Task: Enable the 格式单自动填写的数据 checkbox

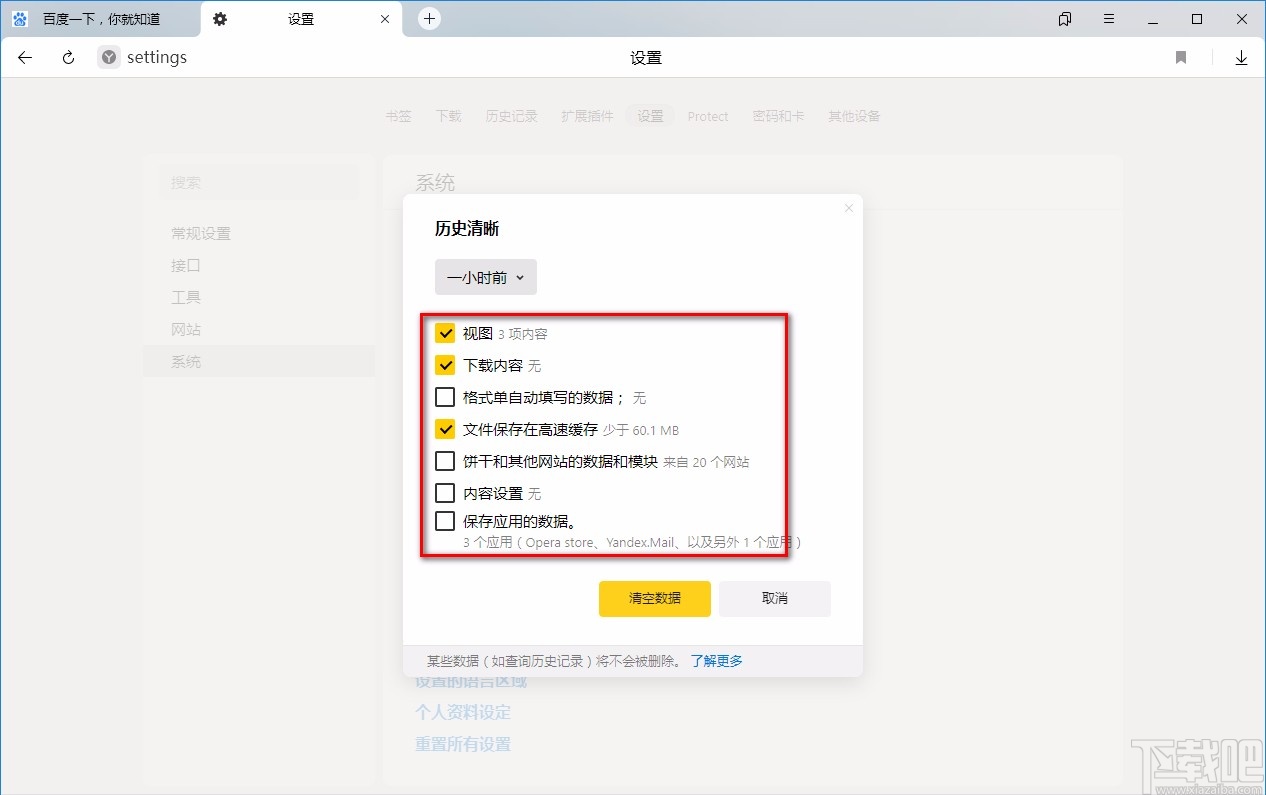Action: [445, 397]
